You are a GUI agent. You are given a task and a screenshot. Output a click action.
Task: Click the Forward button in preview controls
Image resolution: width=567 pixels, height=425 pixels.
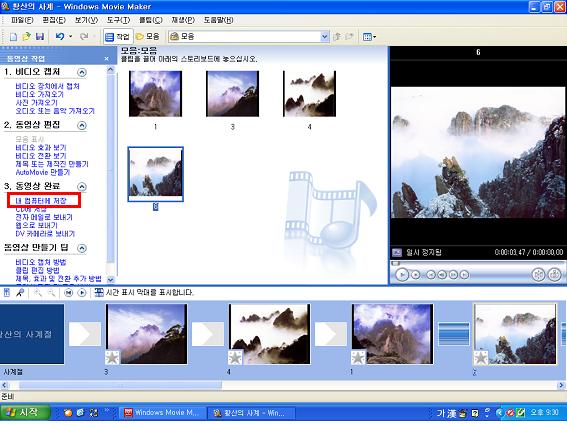coord(464,275)
